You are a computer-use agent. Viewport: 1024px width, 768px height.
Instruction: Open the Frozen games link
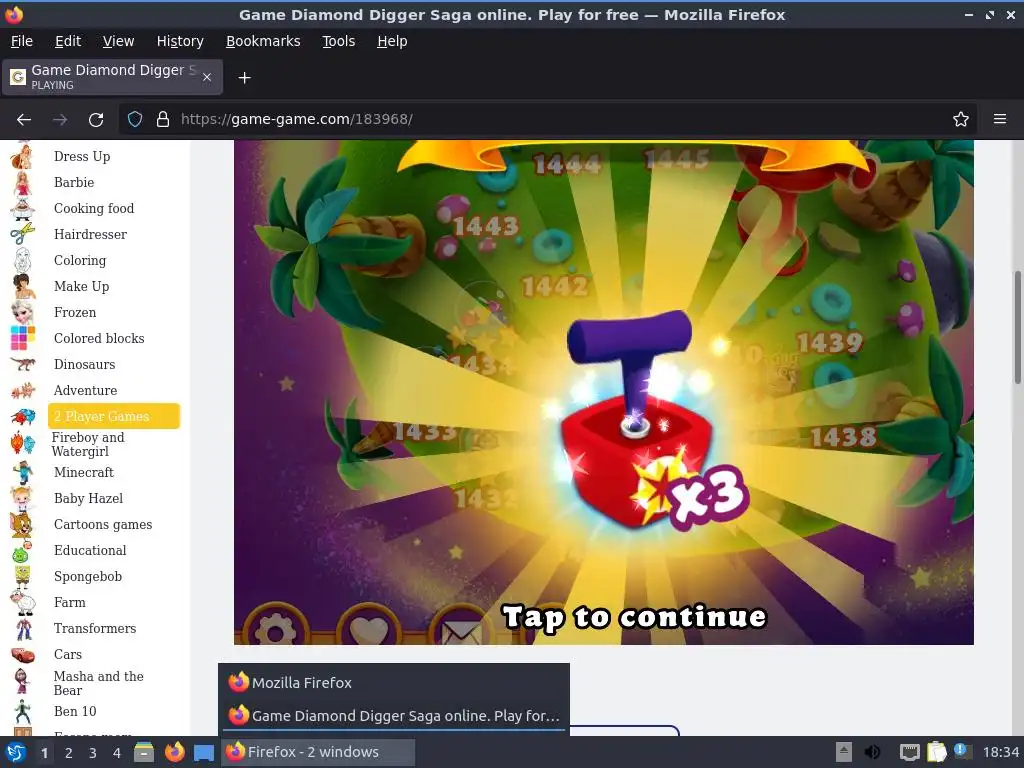pos(74,313)
